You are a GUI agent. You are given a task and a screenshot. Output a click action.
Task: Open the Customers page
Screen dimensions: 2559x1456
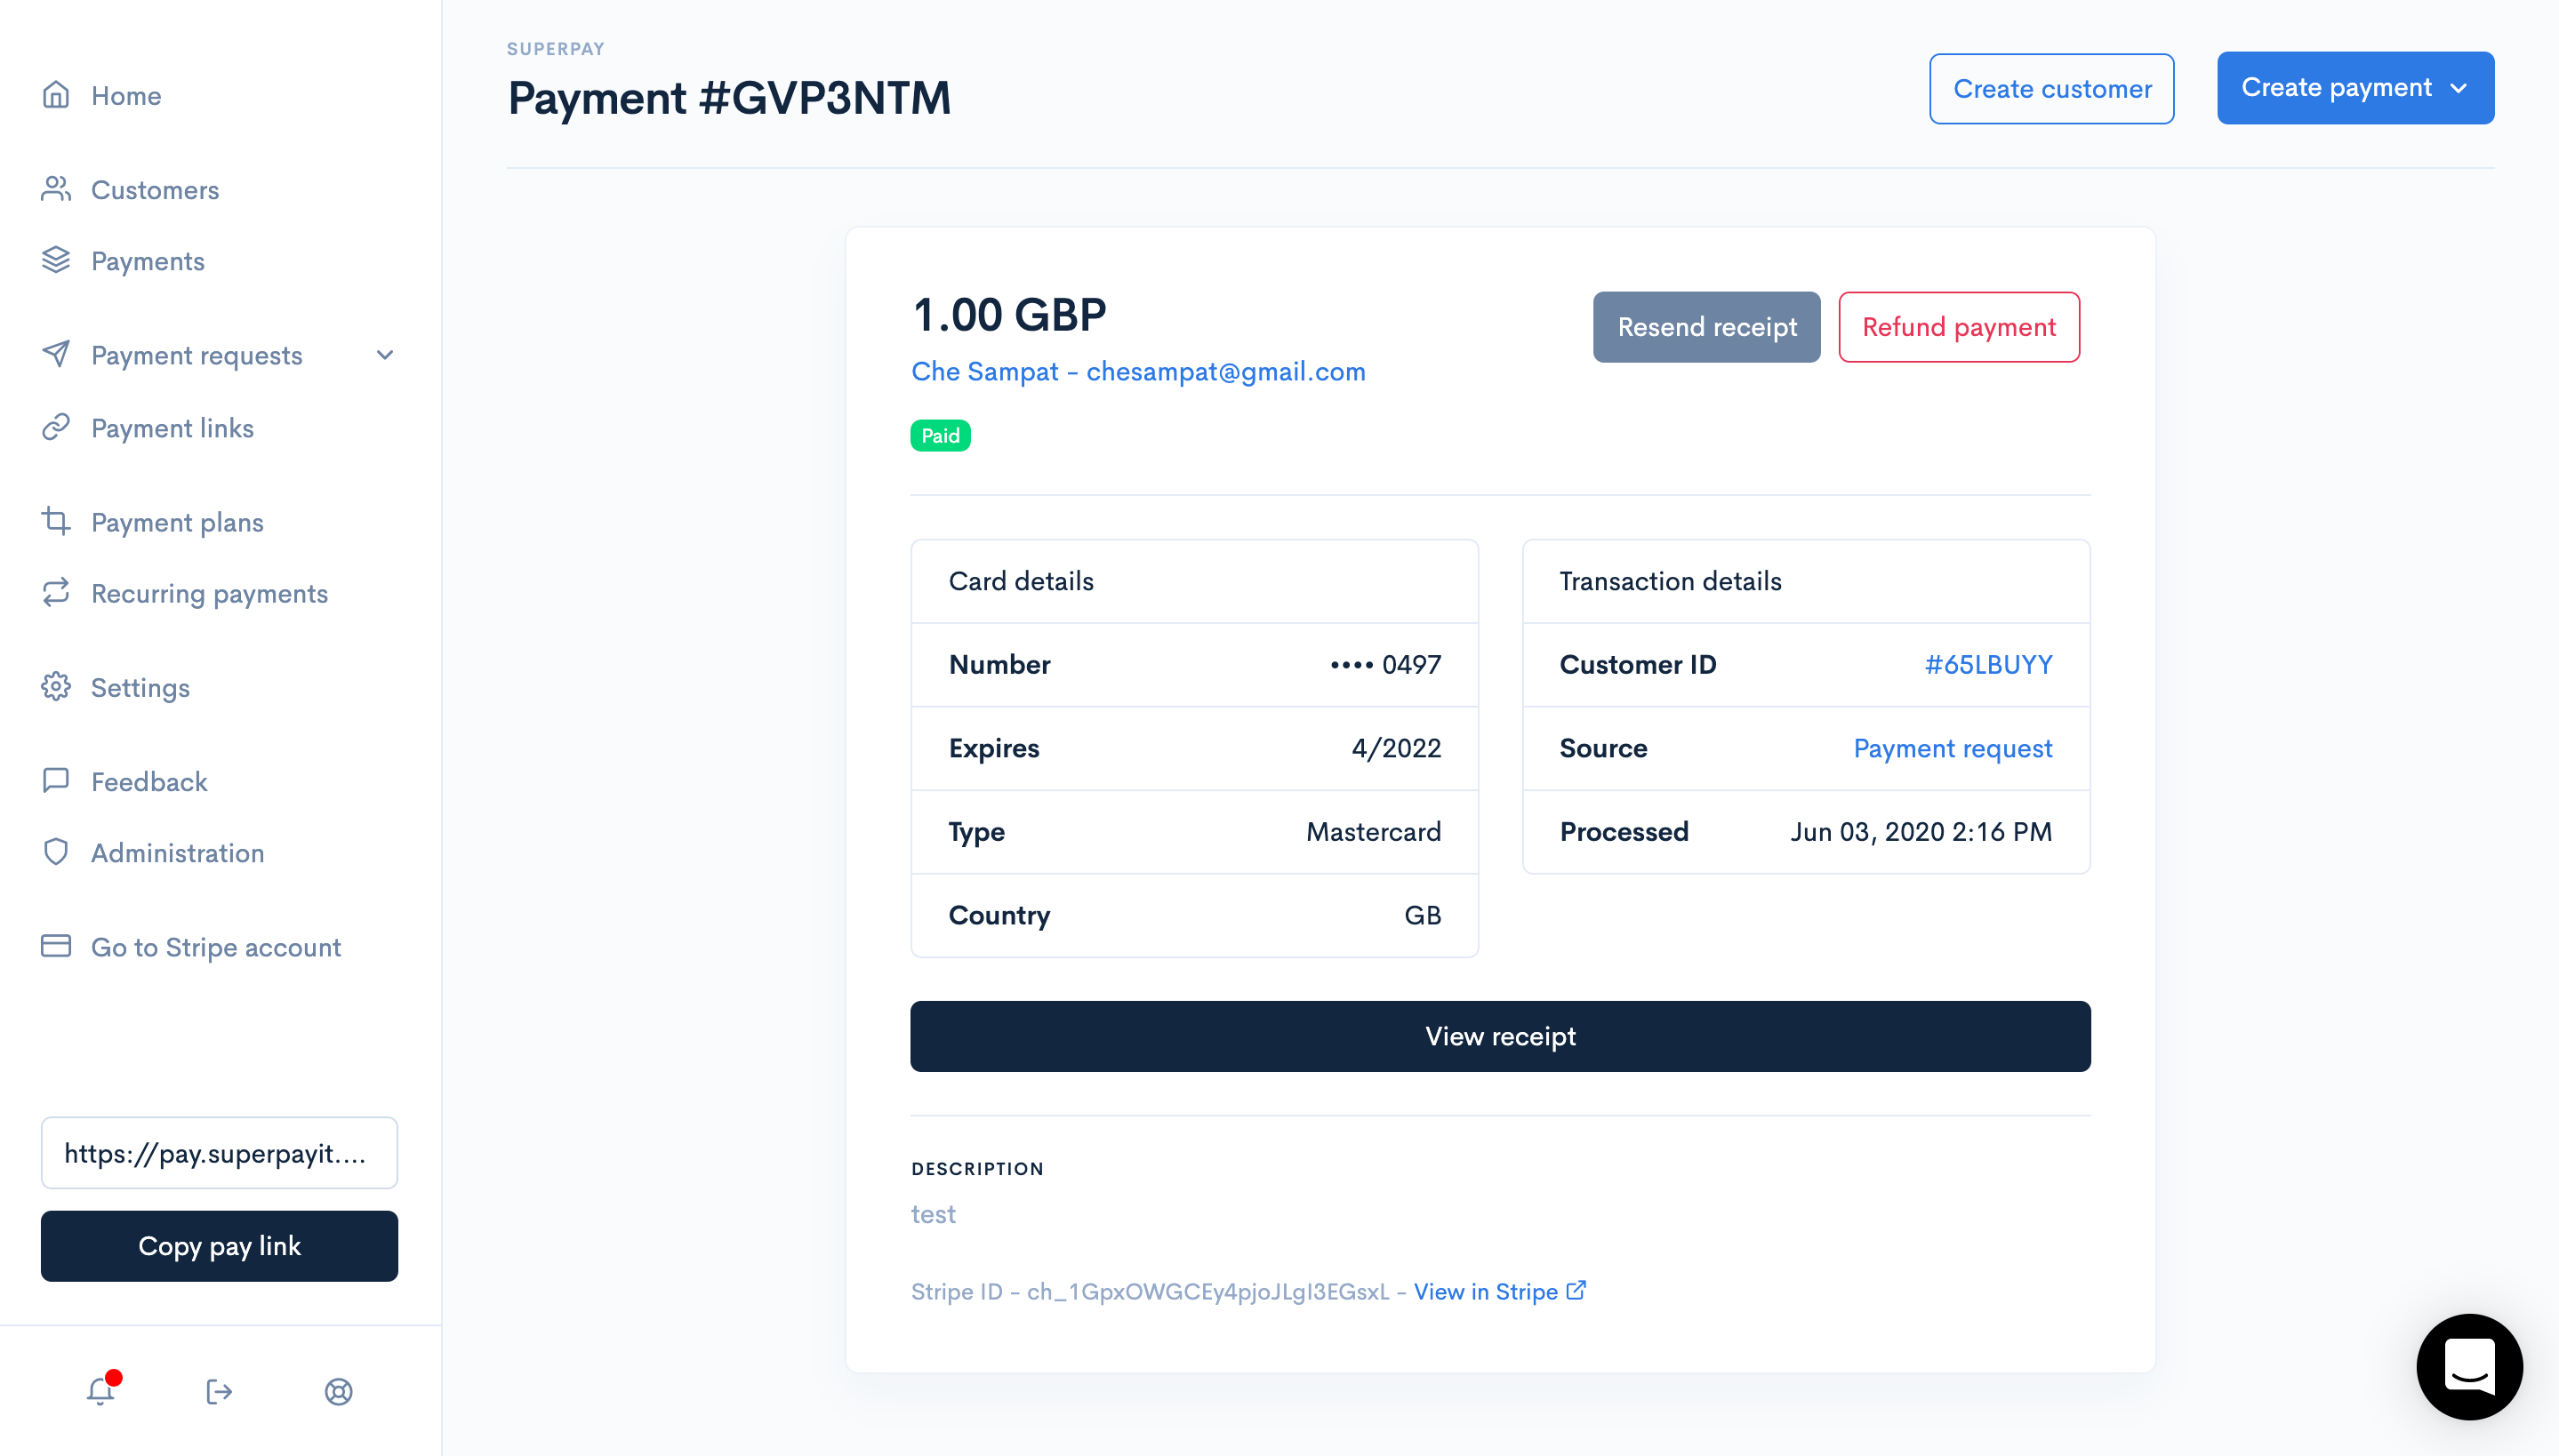coord(156,189)
